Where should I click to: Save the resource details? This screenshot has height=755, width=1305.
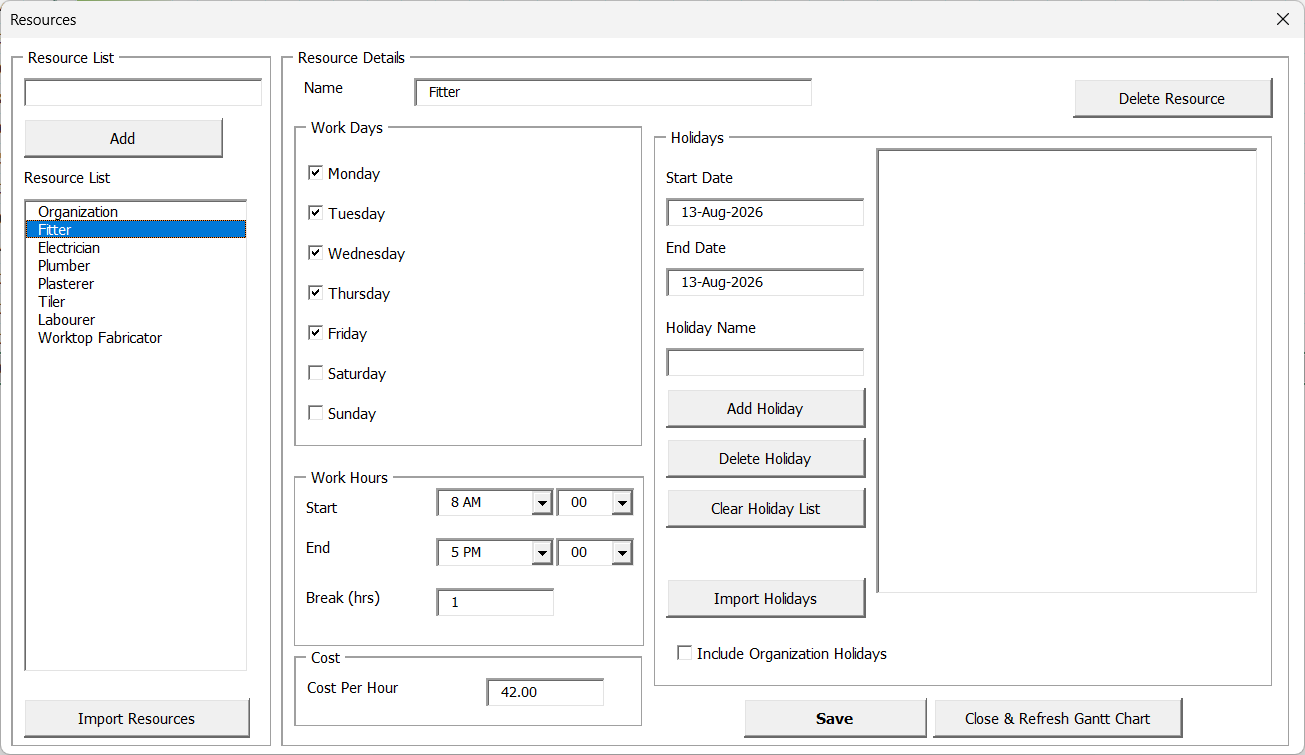[x=835, y=718]
